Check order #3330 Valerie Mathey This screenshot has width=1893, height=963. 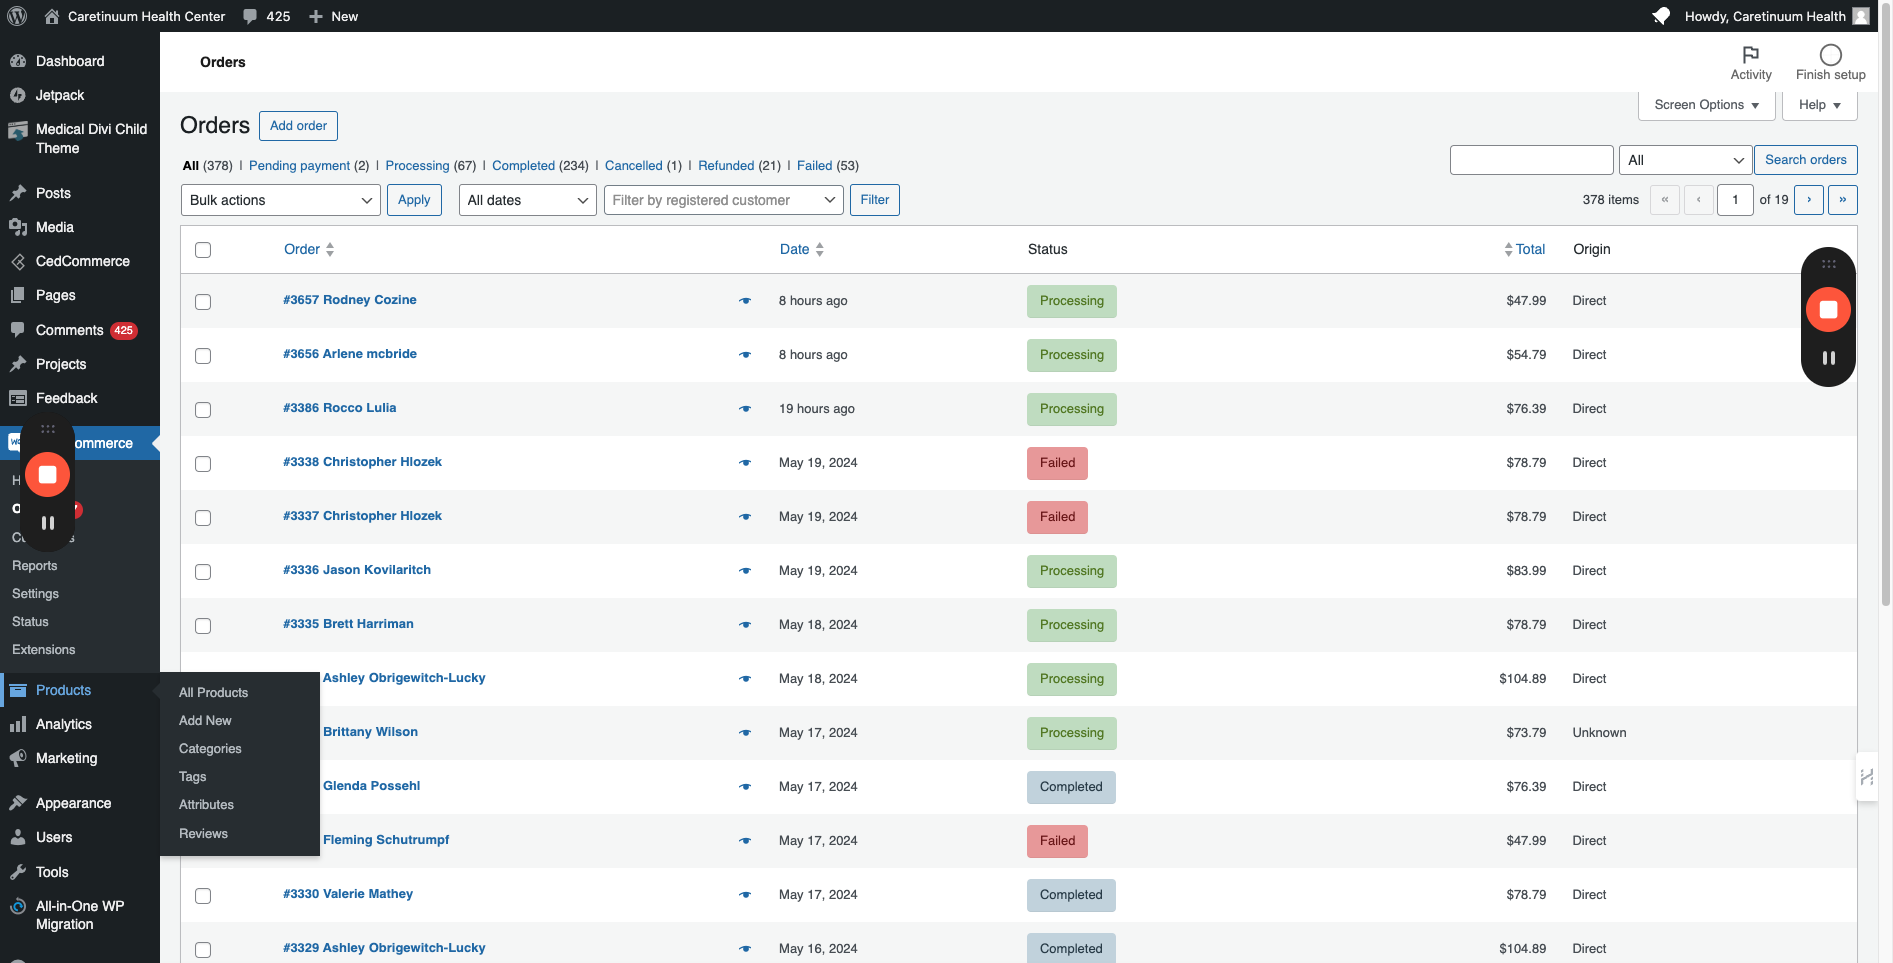203,896
